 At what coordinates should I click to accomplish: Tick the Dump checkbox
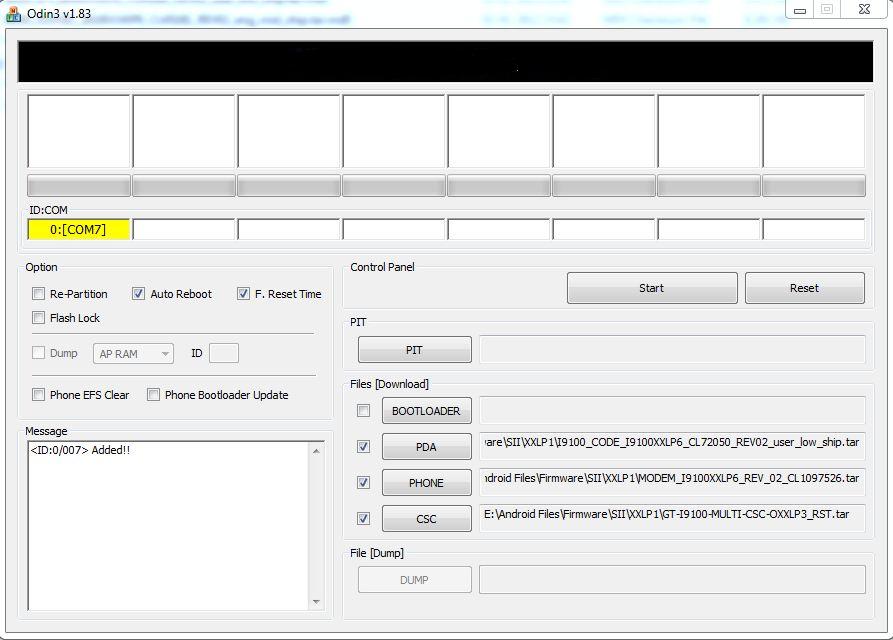(38, 353)
